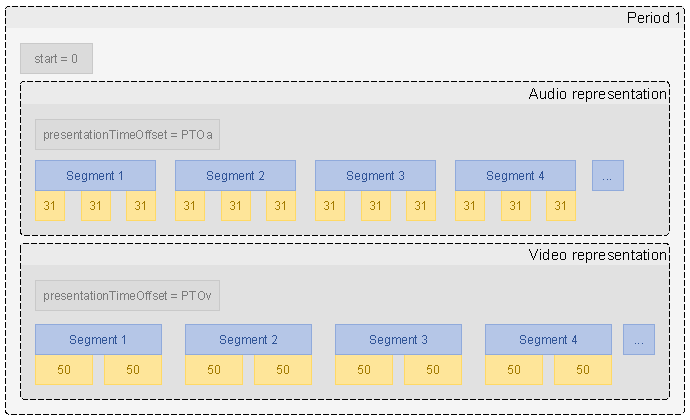Select video Segment 2 block
Image resolution: width=690 pixels, height=420 pixels.
(x=249, y=339)
